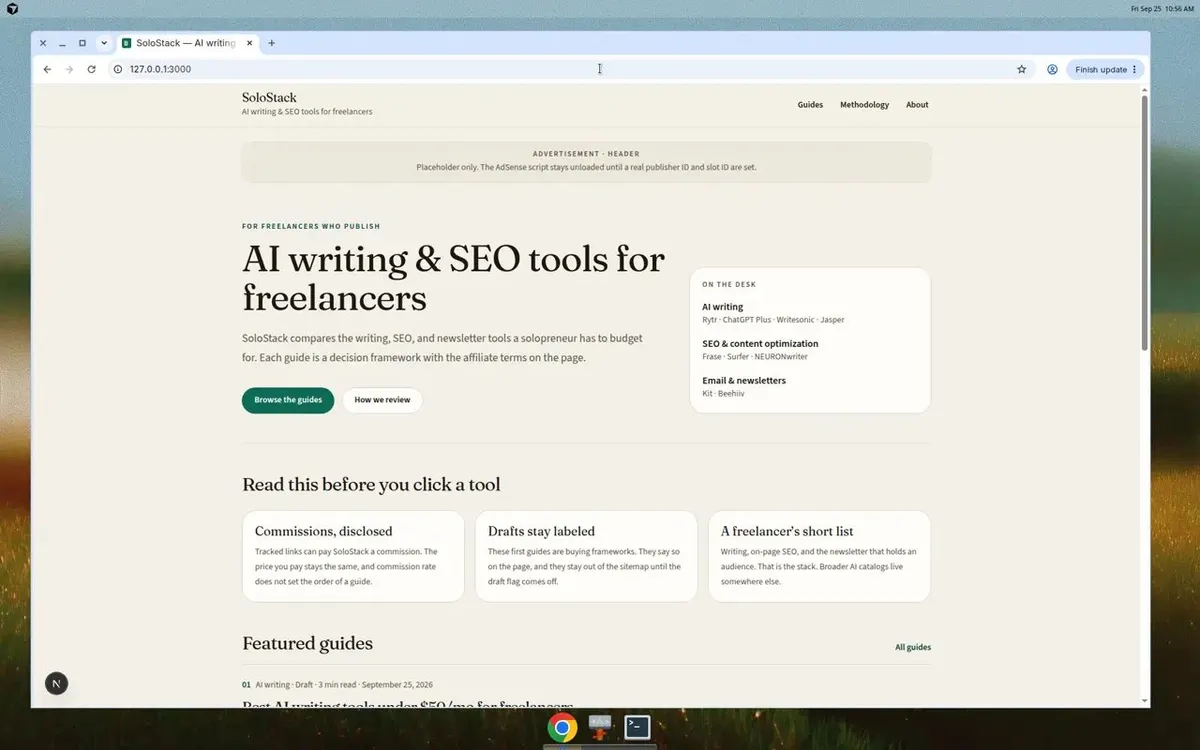
Task: Reload the page with the refresh icon
Action: (x=91, y=69)
